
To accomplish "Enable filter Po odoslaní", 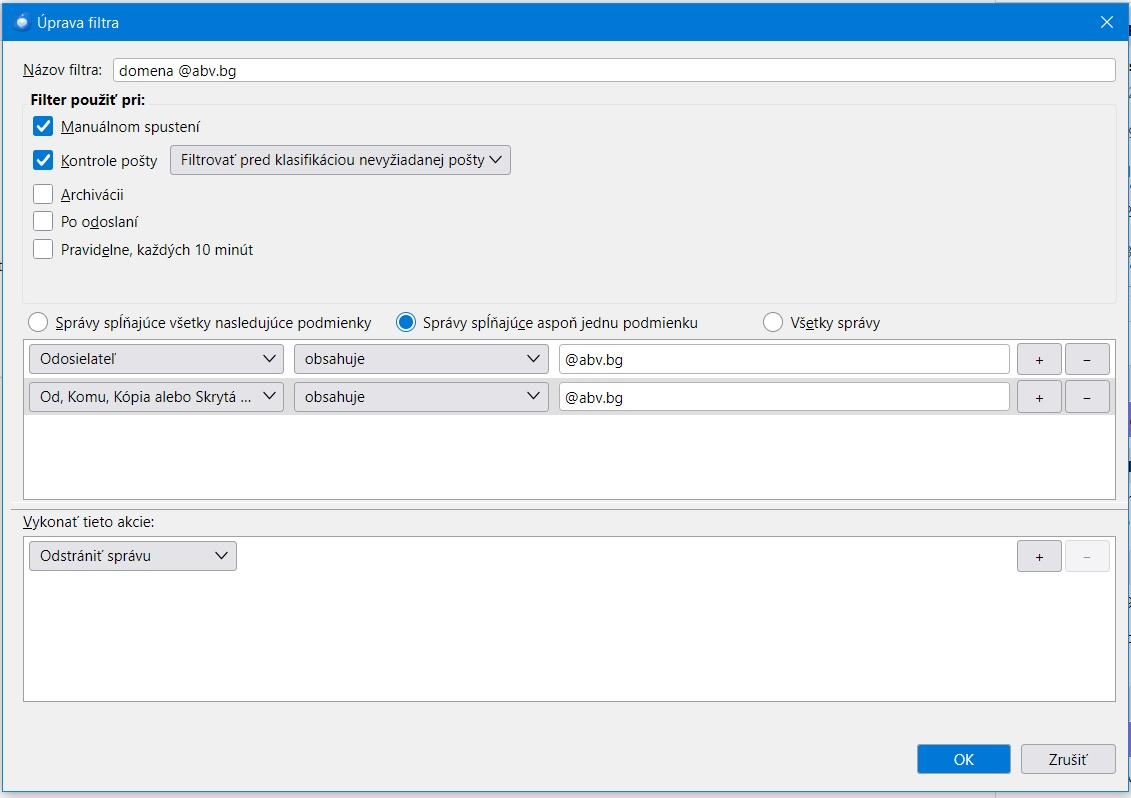I will pos(43,222).
